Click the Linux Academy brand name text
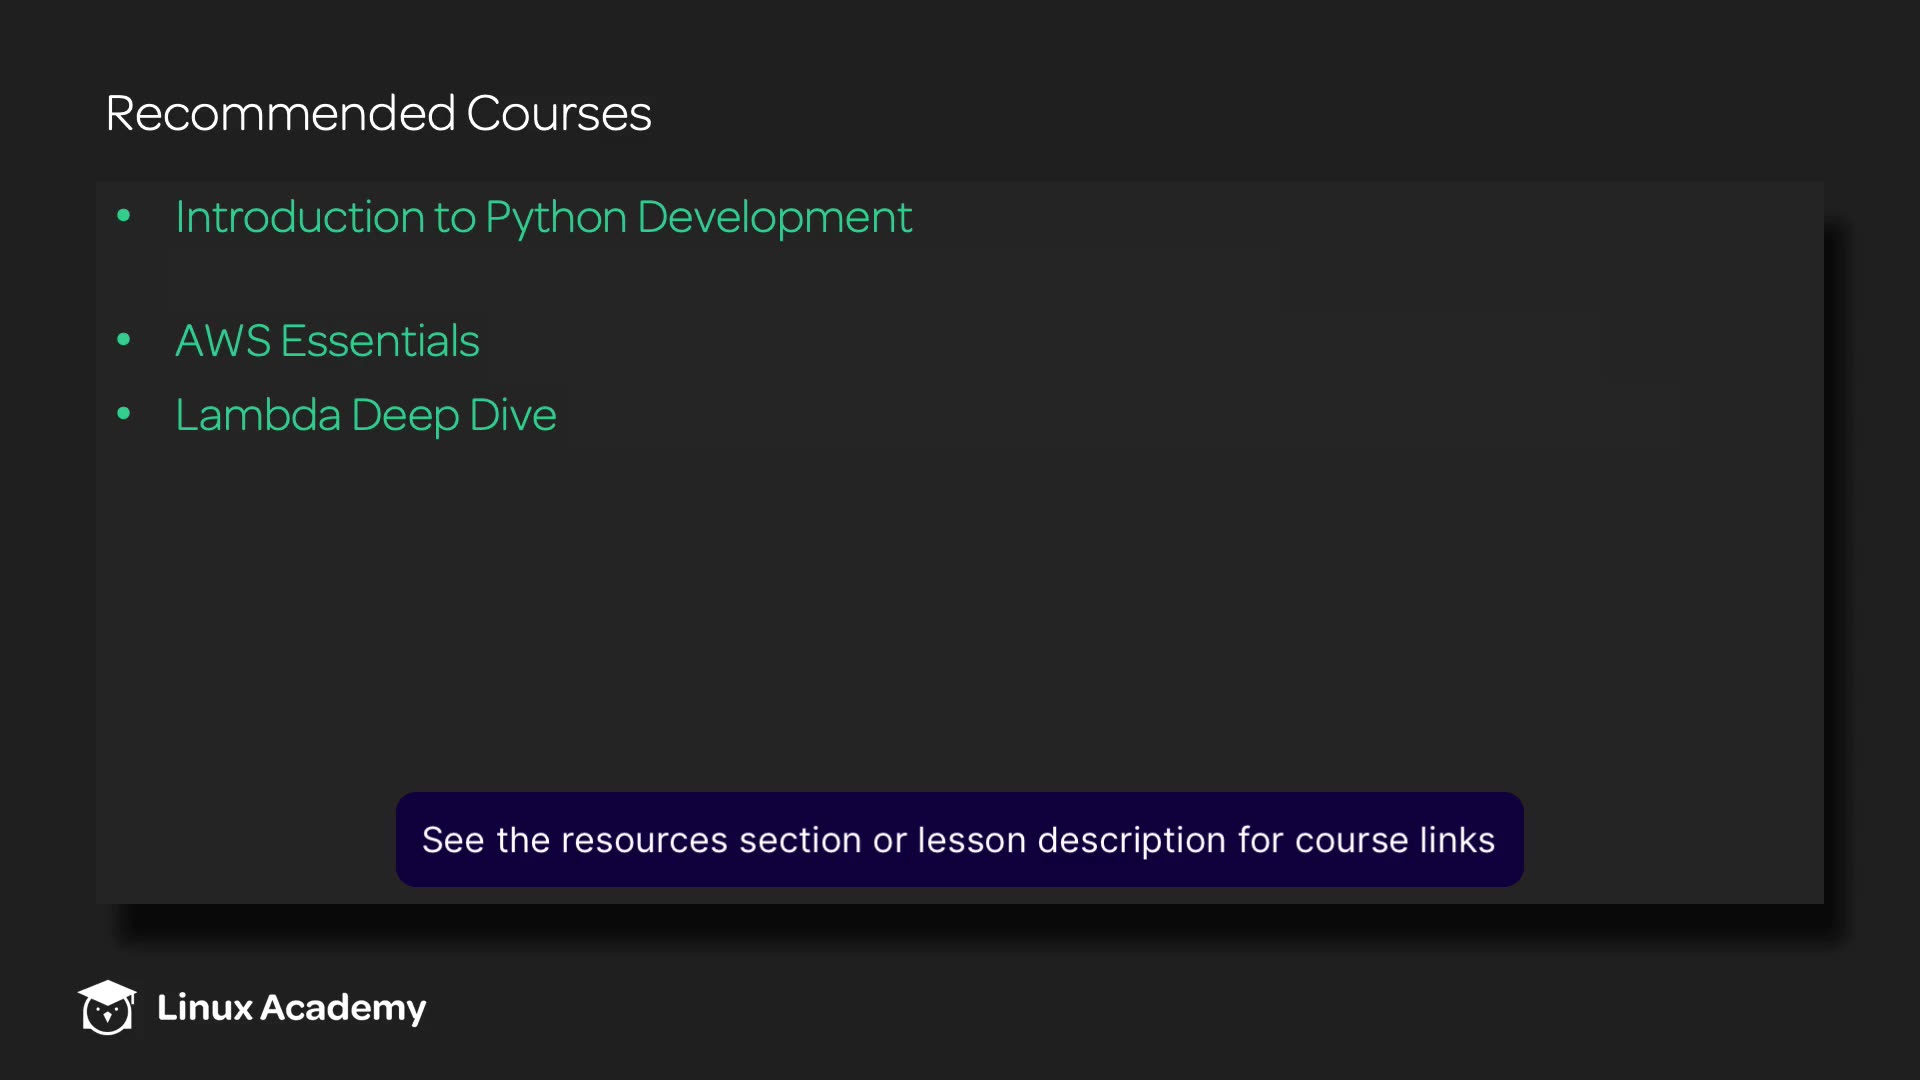The width and height of the screenshot is (1920, 1080). click(291, 1007)
